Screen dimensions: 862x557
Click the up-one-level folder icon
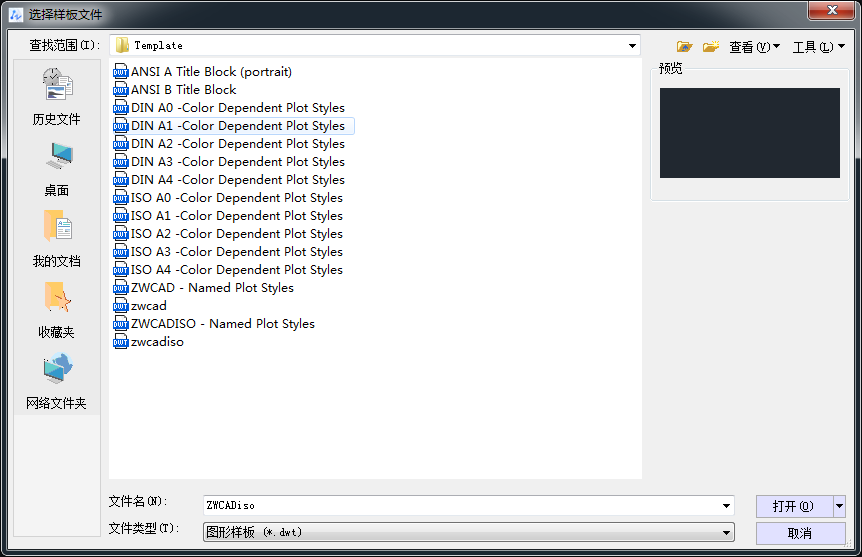(684, 47)
